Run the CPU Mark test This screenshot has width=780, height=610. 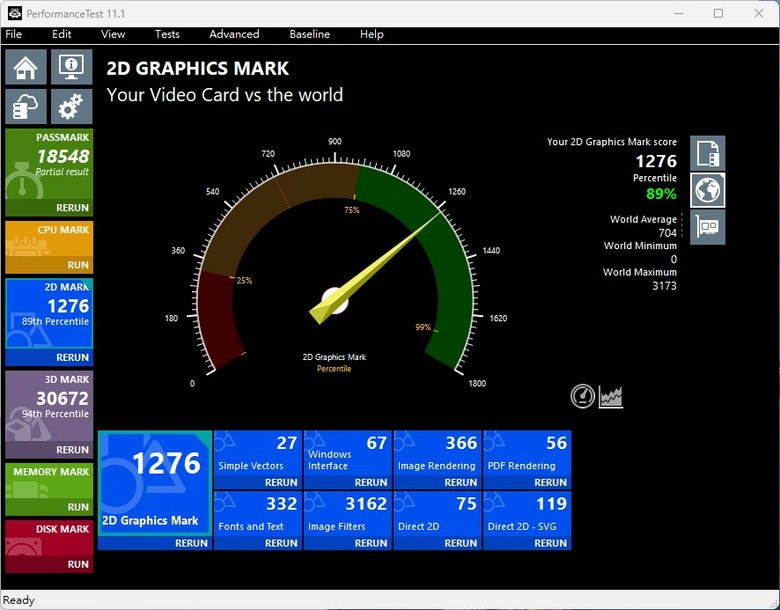(78, 265)
